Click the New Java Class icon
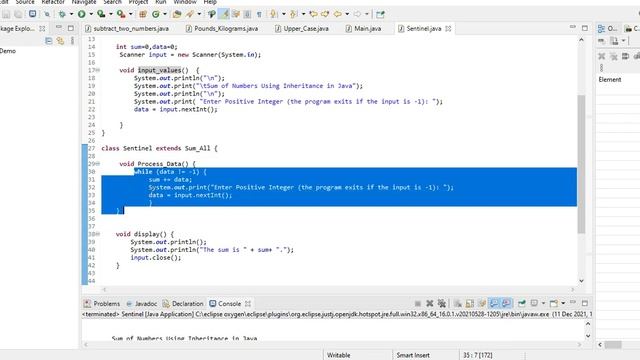Viewport: 640px width, 360px height. pyautogui.click(x=156, y=14)
